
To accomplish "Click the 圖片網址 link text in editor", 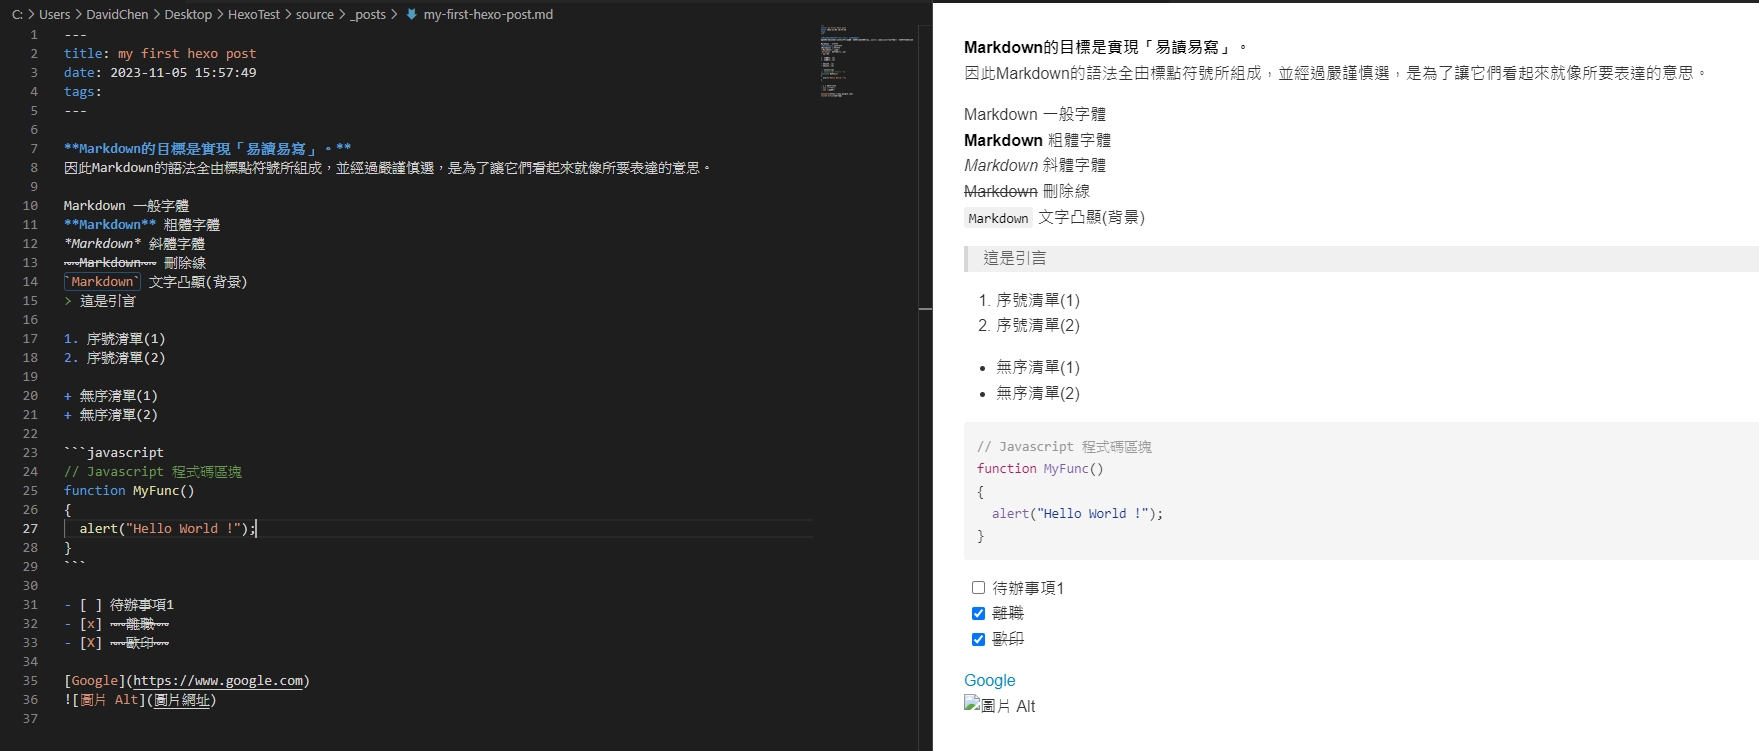I will tap(182, 700).
